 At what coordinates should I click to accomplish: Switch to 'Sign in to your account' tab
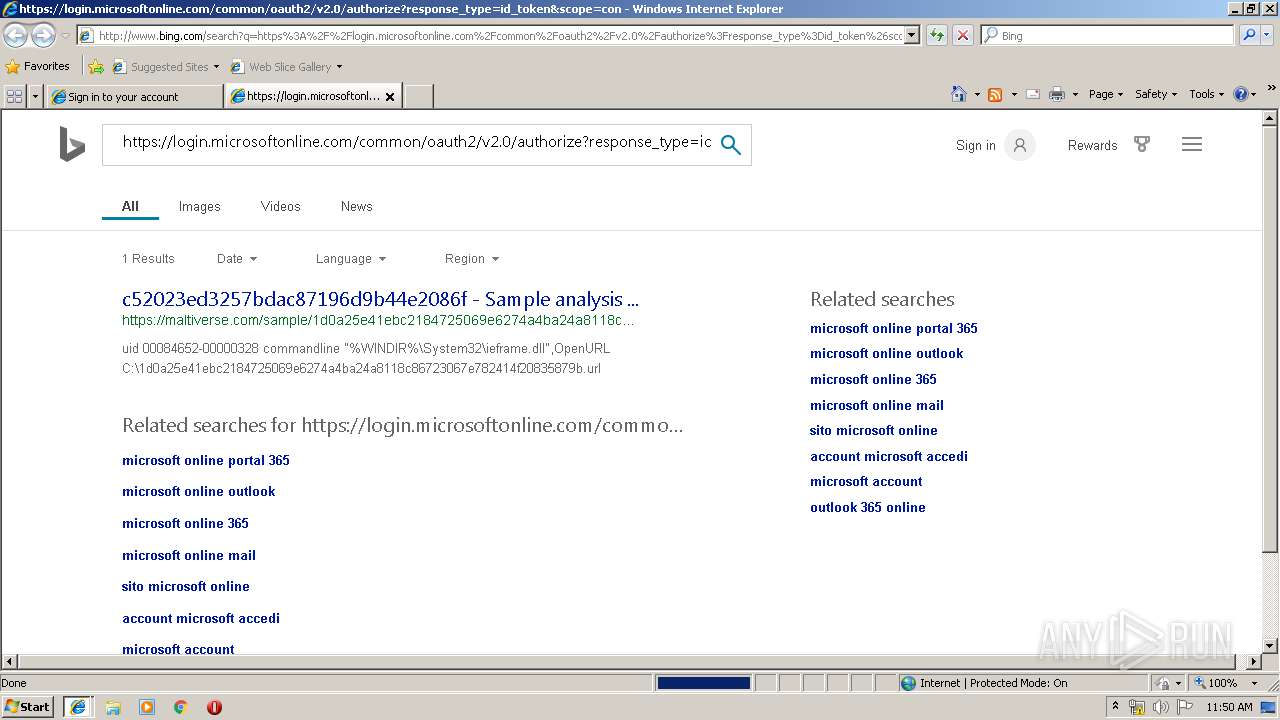[x=135, y=96]
